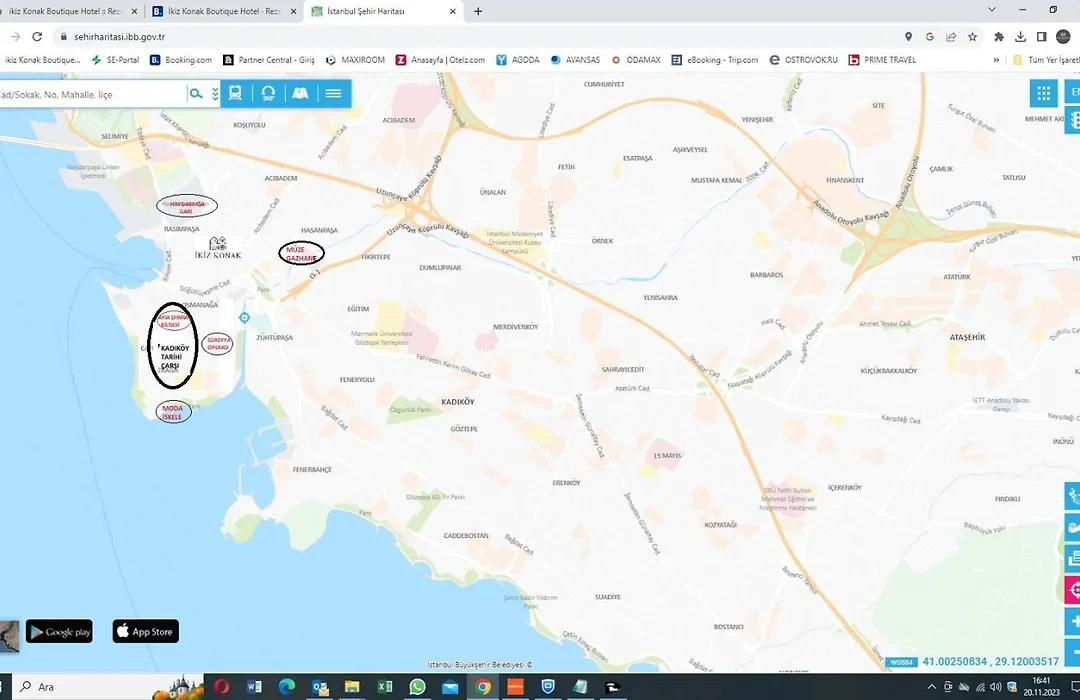
Task: Click the open map book icon
Action: (300, 93)
